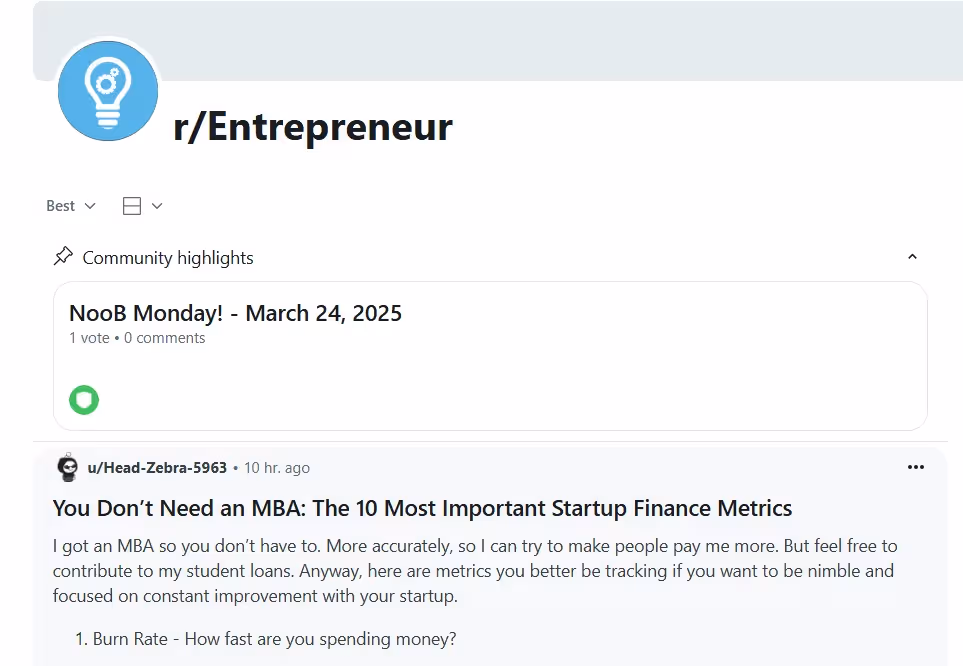Collapse the Community highlights section
Screen dimensions: 963x666
(x=911, y=257)
